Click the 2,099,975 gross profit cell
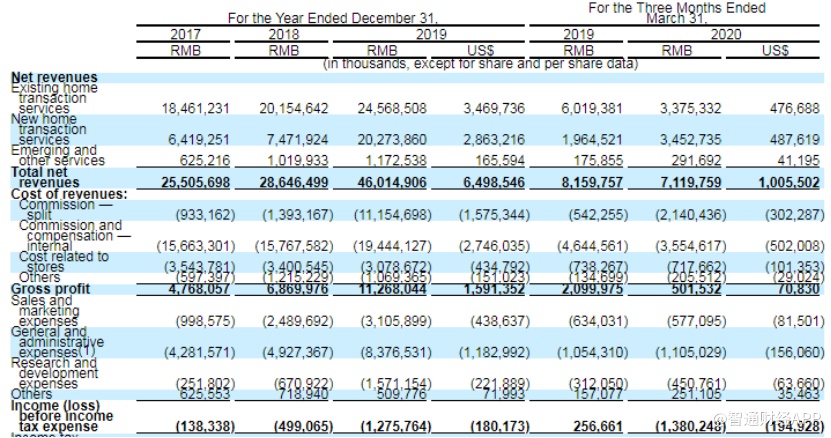This screenshot has width=831, height=438. (x=592, y=290)
